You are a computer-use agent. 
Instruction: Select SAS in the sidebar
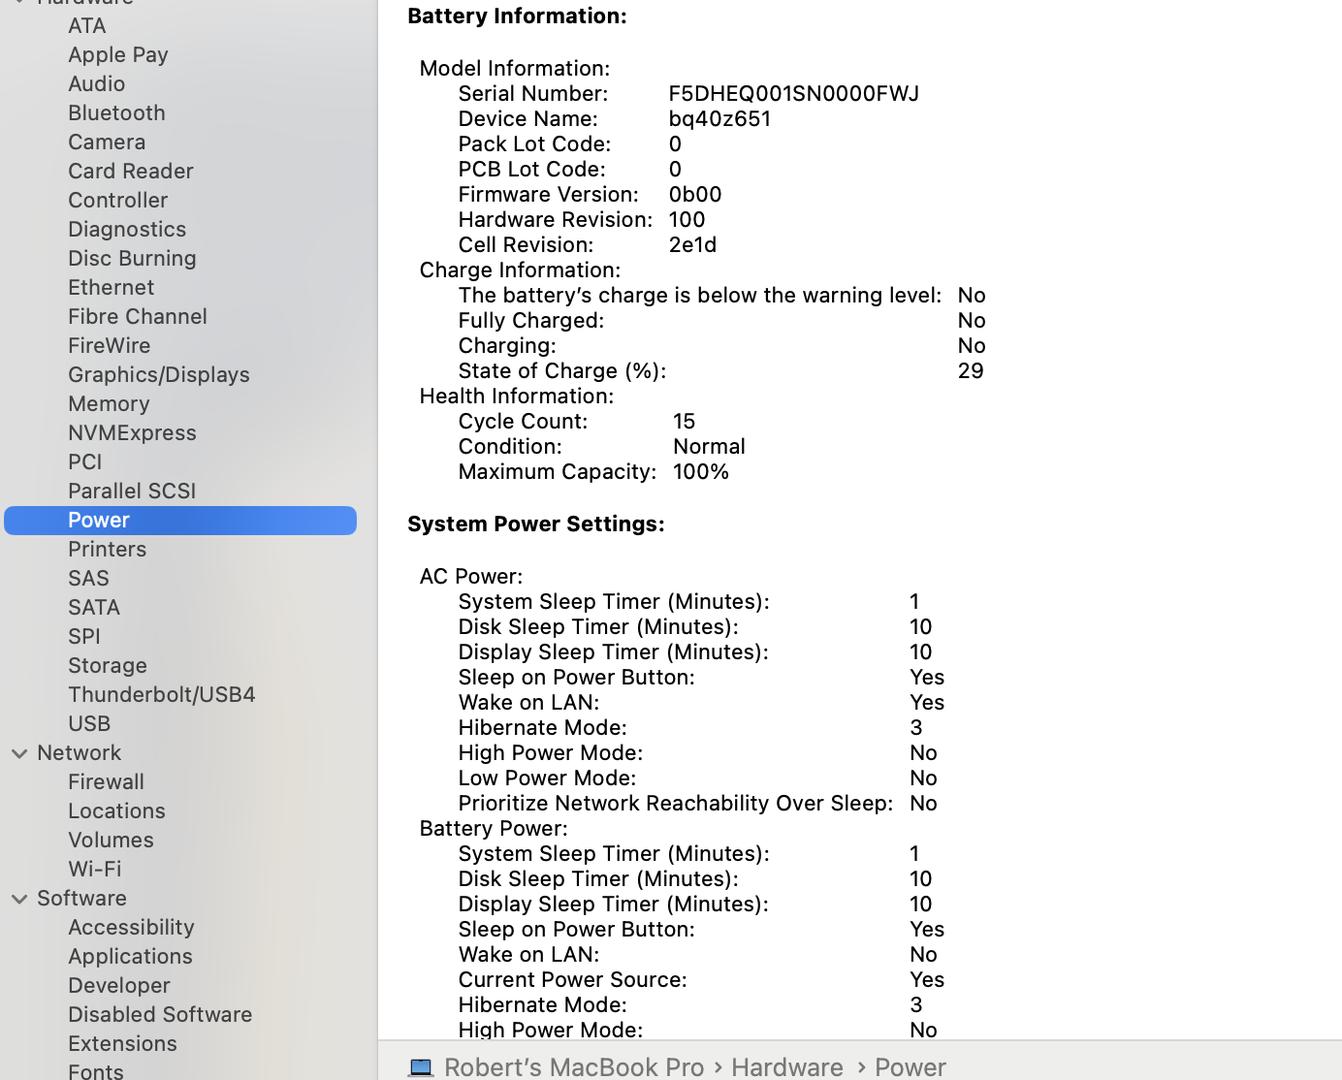89,578
